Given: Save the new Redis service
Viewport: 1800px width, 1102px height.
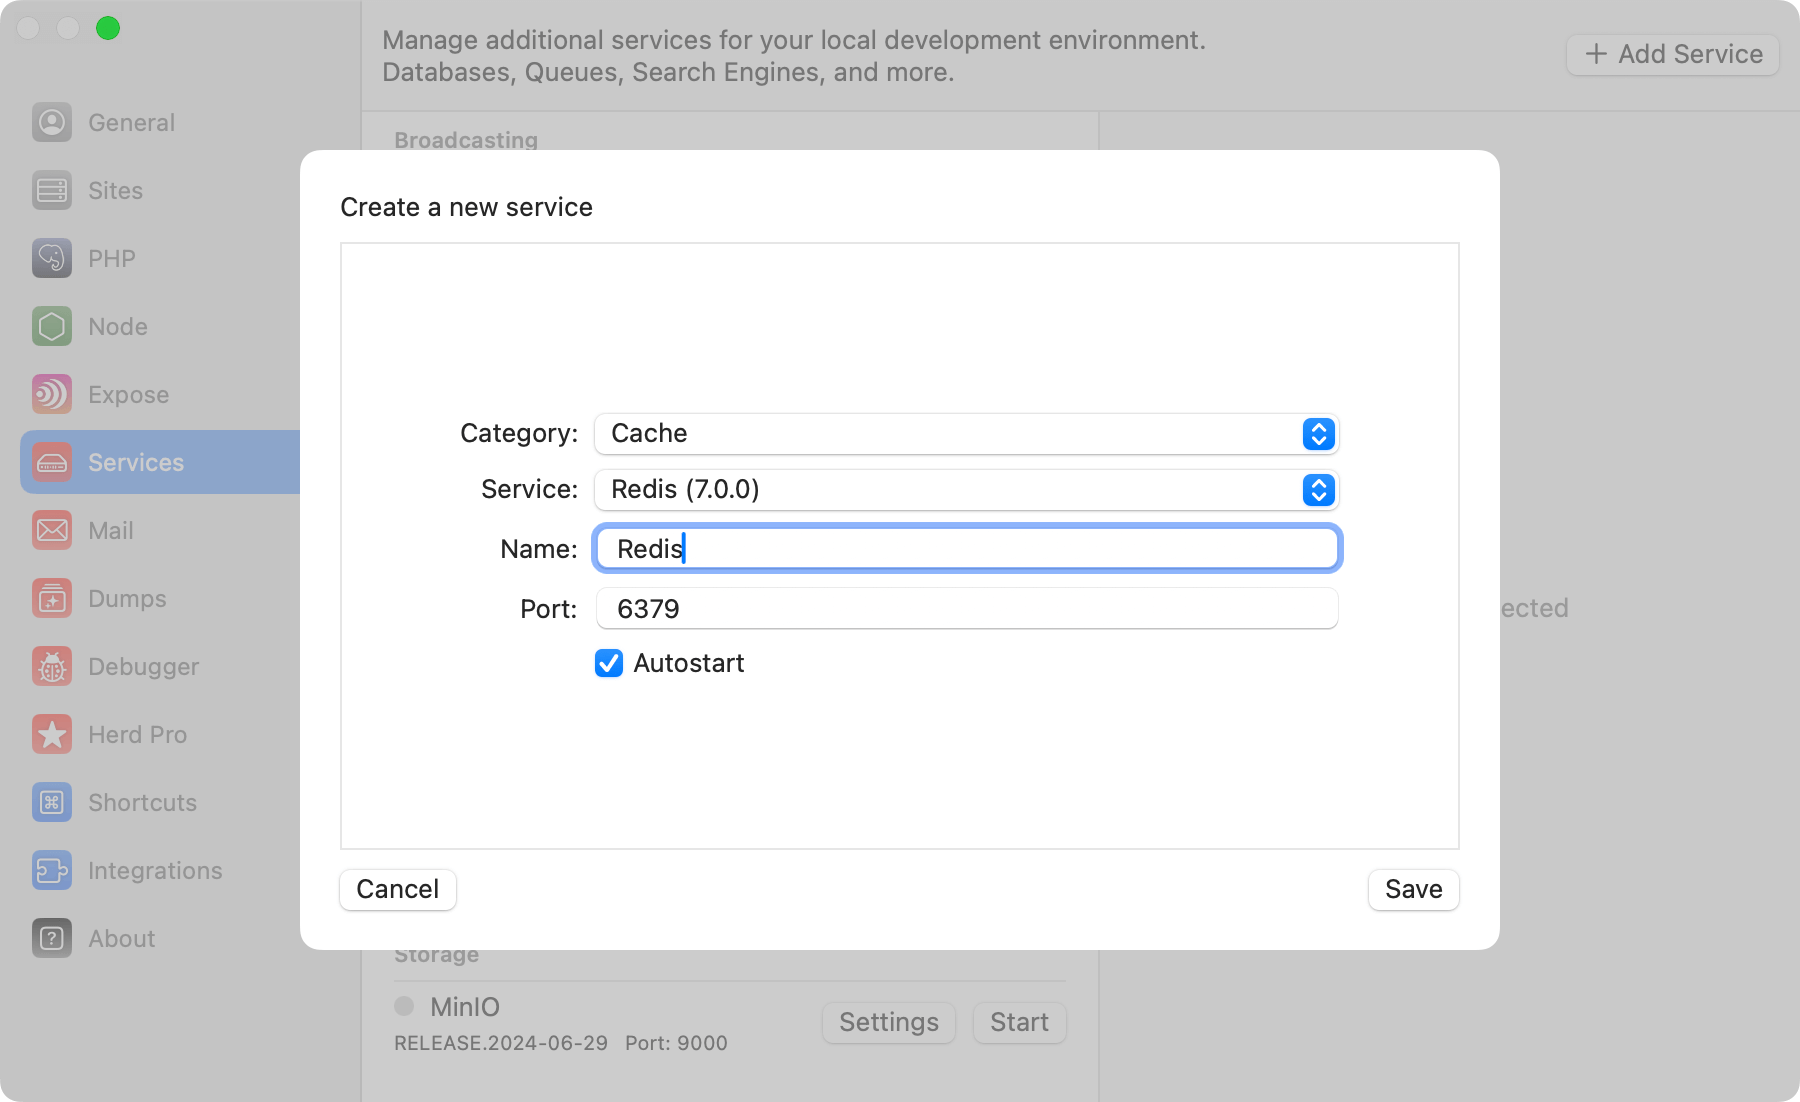Looking at the screenshot, I should pyautogui.click(x=1413, y=889).
